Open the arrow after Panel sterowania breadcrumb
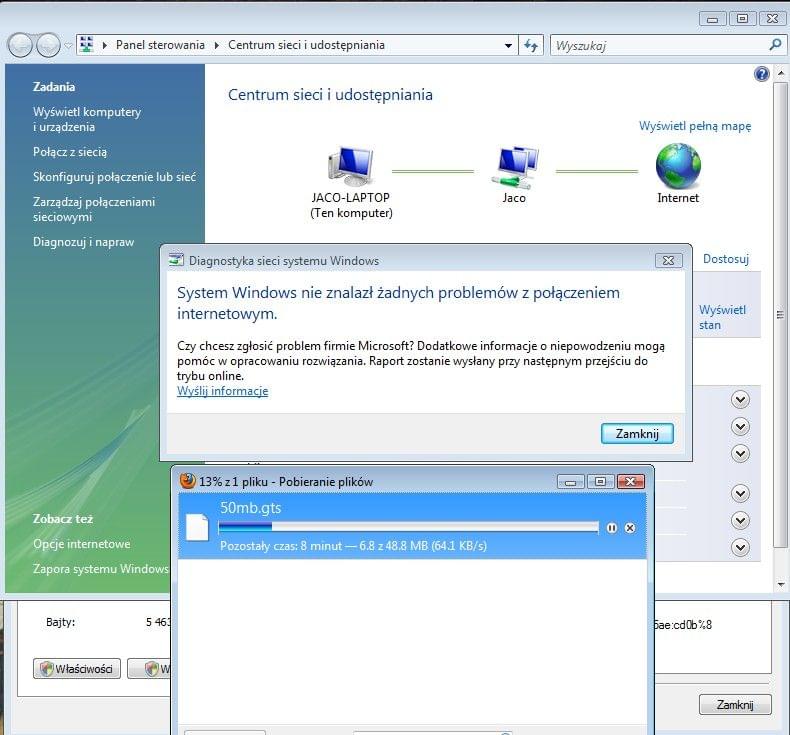The image size is (790, 735). tap(216, 45)
